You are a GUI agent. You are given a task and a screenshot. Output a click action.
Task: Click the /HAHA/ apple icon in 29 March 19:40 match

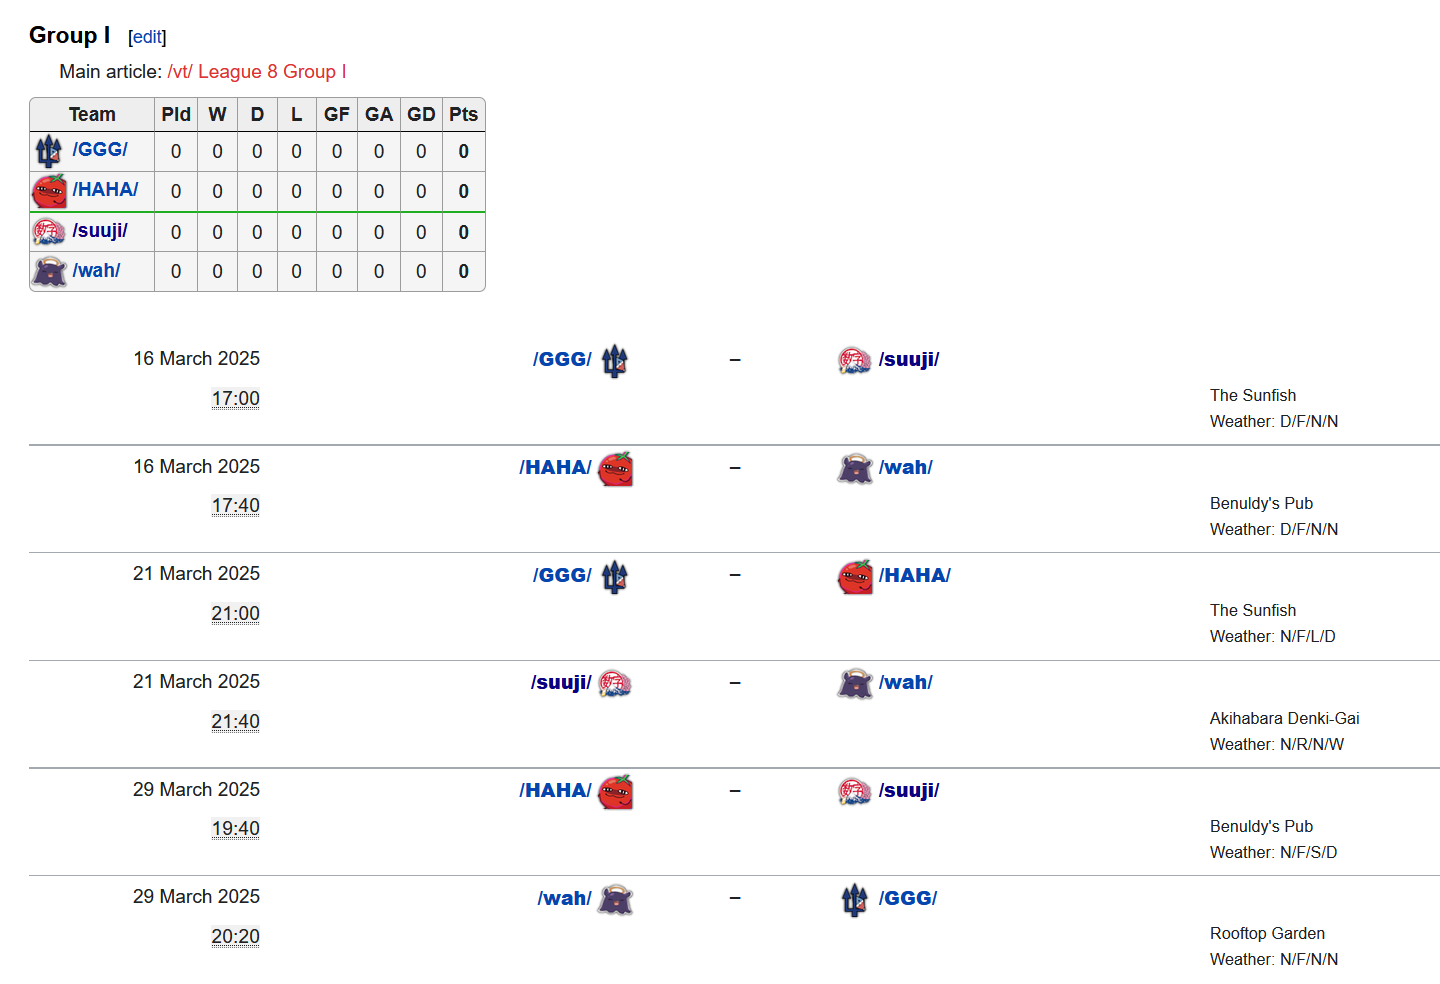[615, 791]
